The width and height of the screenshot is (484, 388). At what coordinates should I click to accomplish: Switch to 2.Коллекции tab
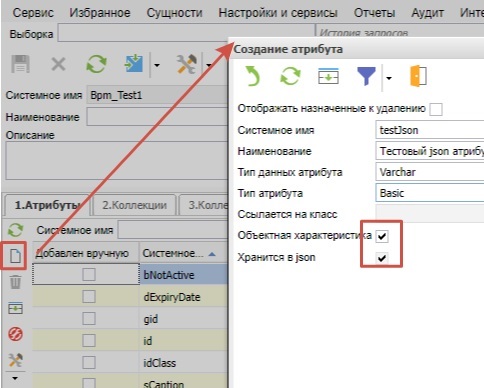pyautogui.click(x=134, y=205)
